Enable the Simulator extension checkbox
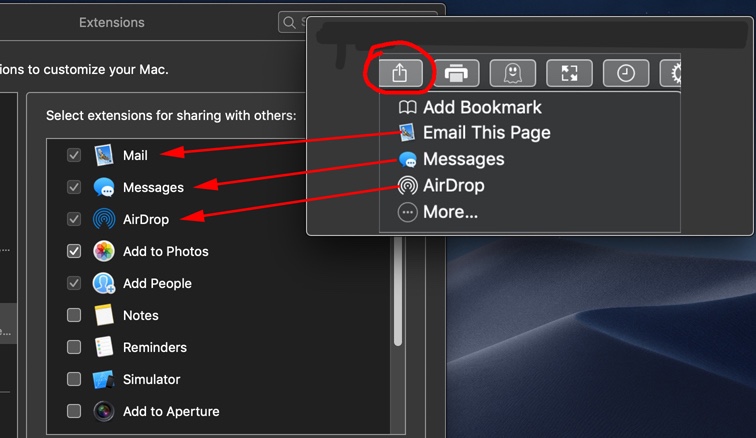Screen dimensions: 756x438 click(x=74, y=379)
